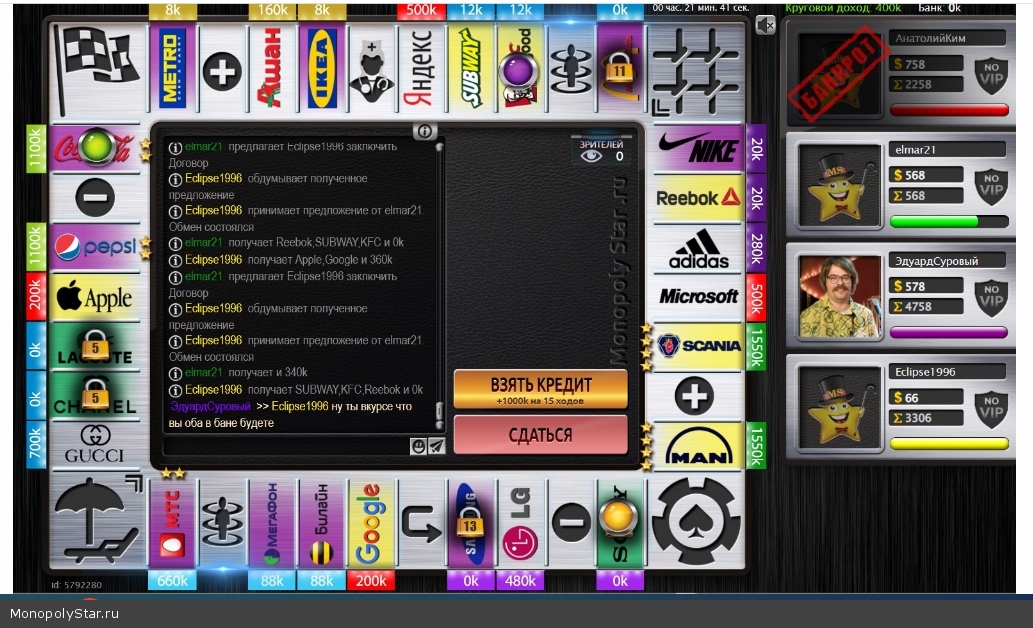Click ВЗЯТЬ КРЕДИТ button
Viewport: 1033px width, 628px height.
pos(540,389)
